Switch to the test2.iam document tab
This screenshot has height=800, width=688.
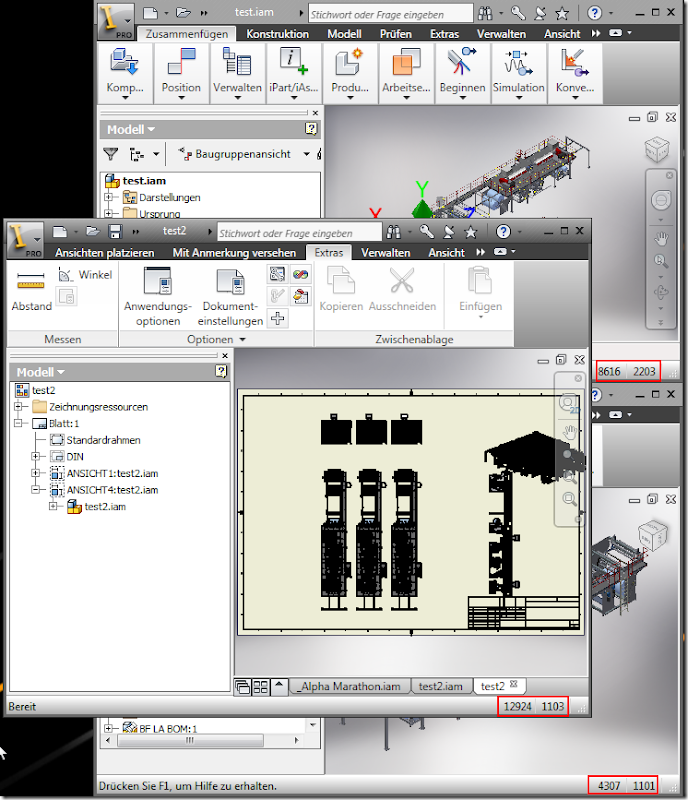tap(440, 686)
